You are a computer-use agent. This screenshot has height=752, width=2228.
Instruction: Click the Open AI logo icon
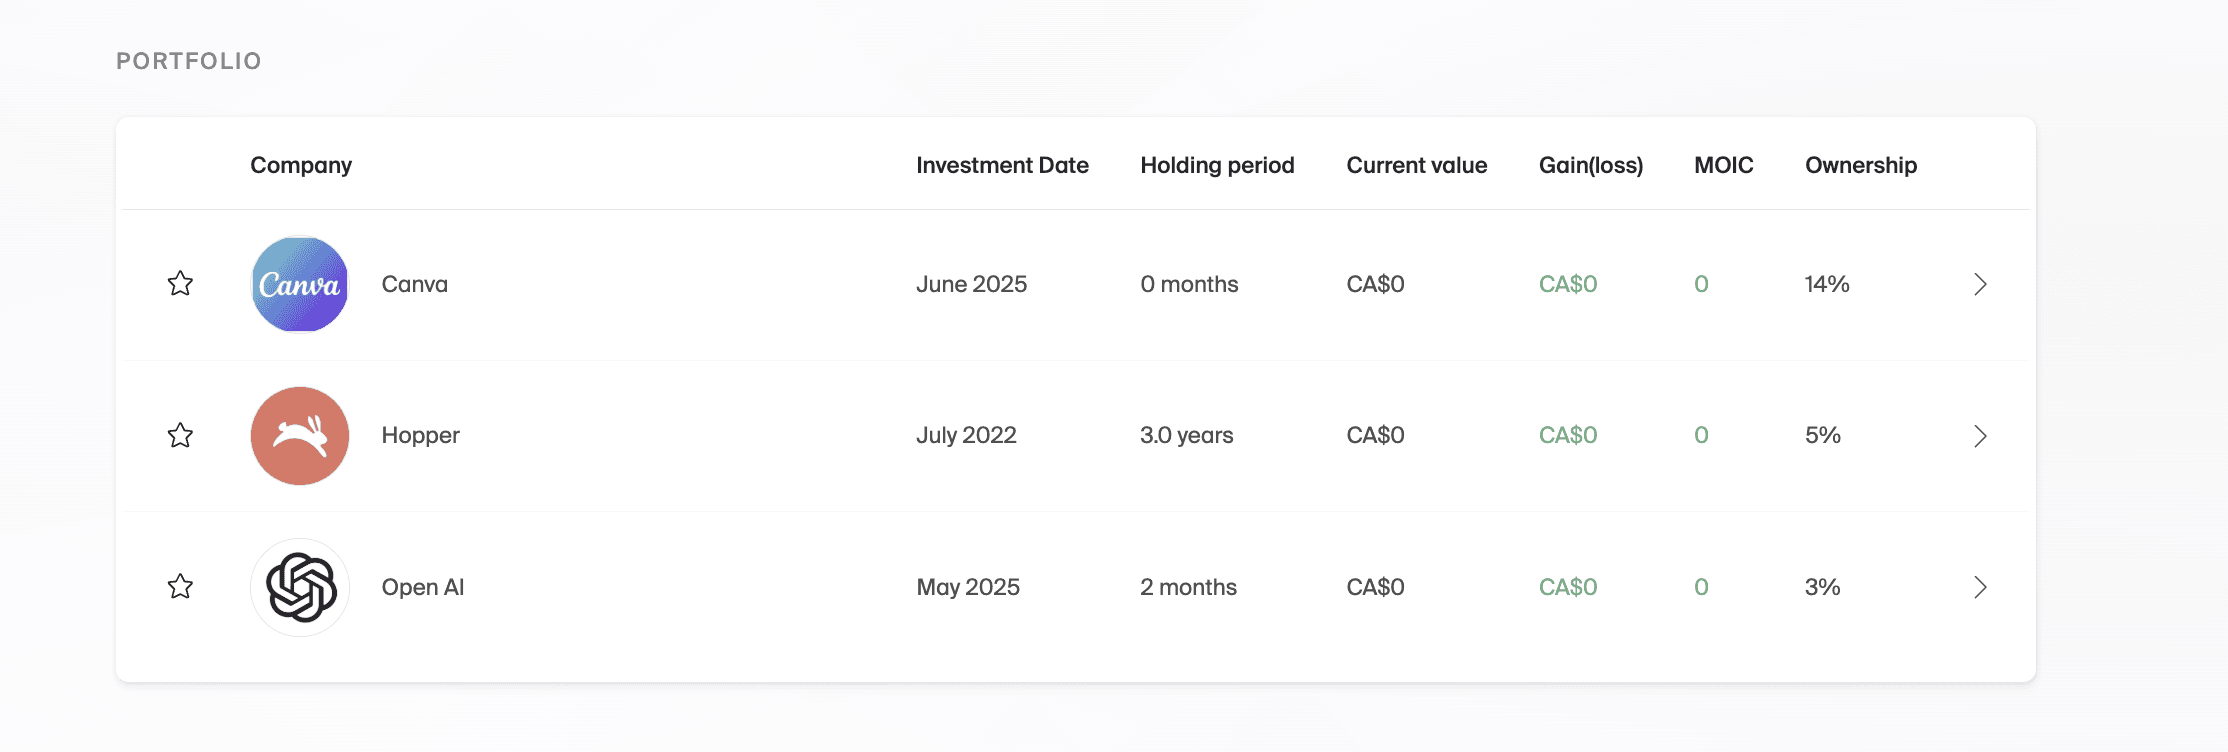pos(300,587)
